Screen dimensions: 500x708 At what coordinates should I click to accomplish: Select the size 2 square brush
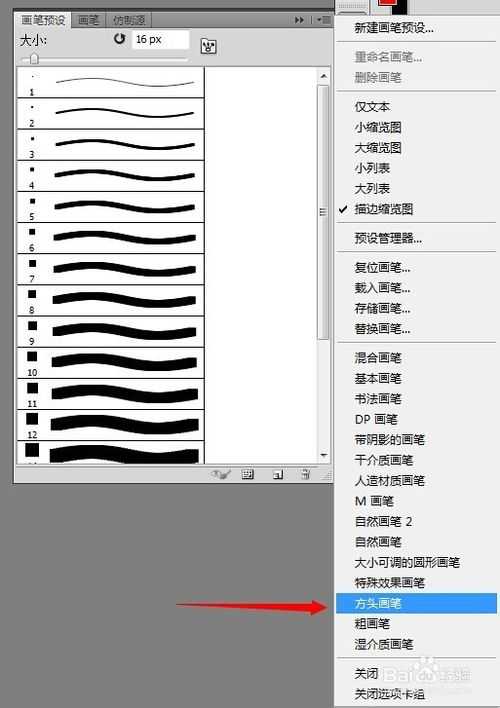[x=110, y=113]
